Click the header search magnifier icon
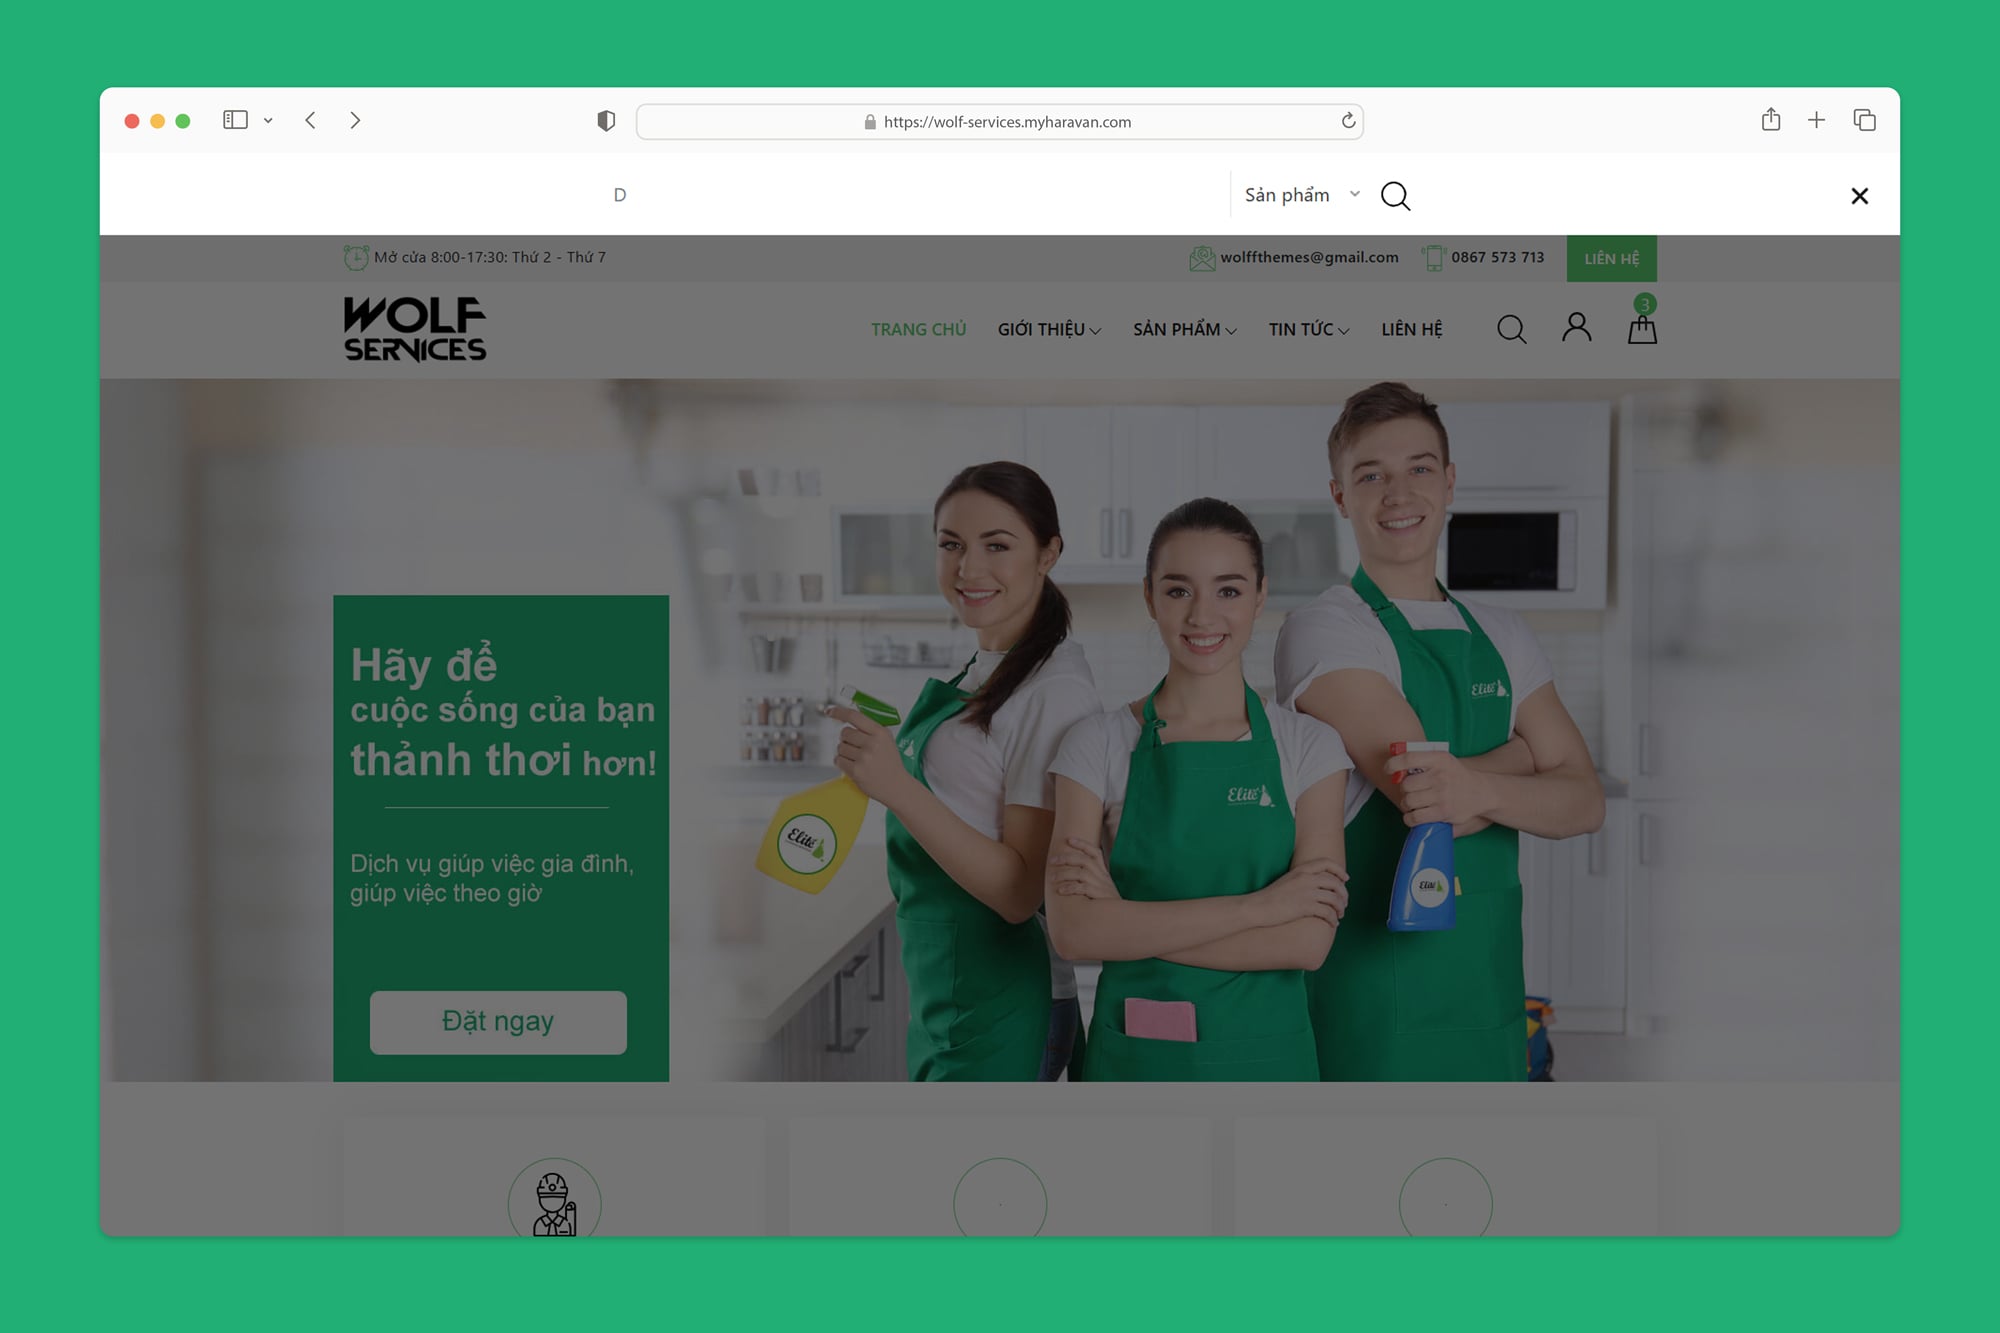 [1511, 329]
